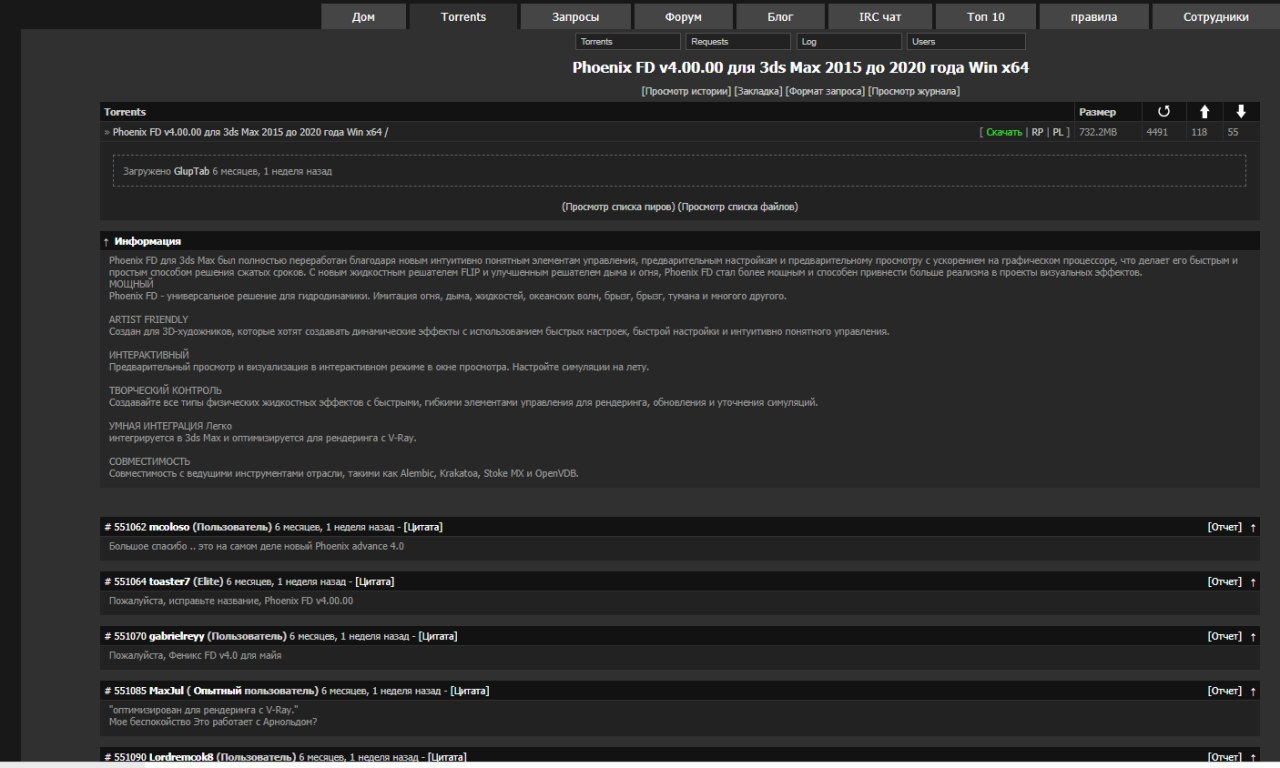This screenshot has width=1280, height=768.
Task: Open the Формат запроса link
Action: (x=825, y=91)
